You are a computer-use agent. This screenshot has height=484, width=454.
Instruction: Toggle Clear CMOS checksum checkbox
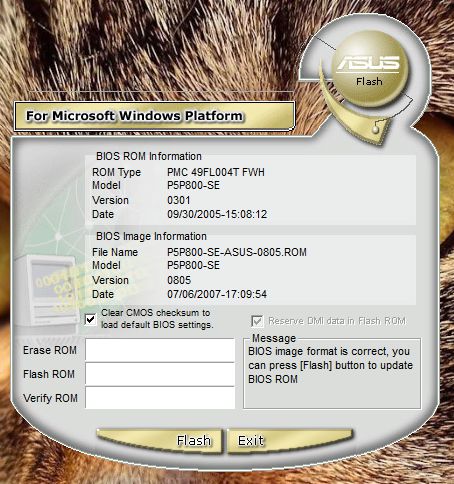click(90, 320)
